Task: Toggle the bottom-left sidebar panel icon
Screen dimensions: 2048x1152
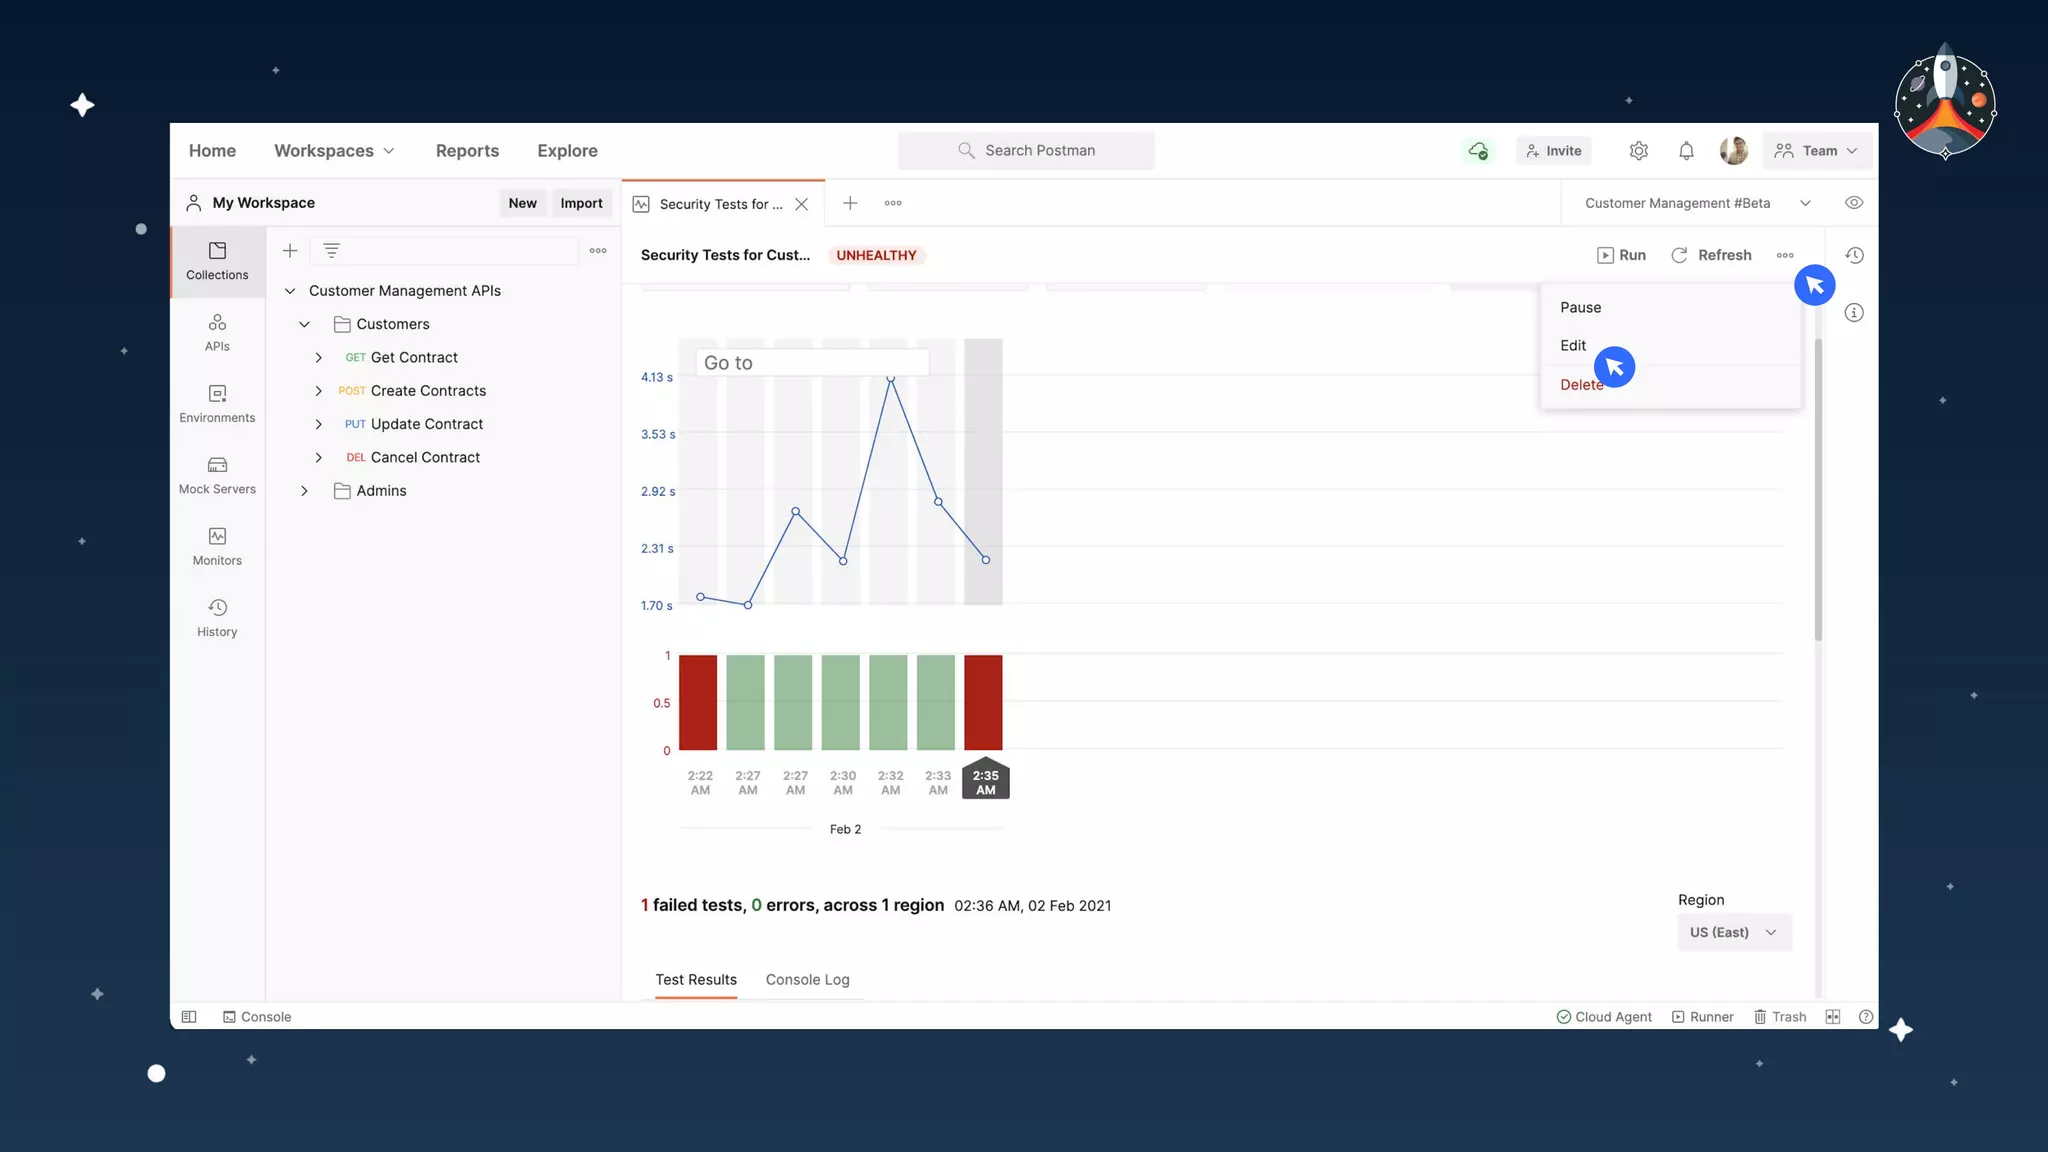Action: pyautogui.click(x=189, y=1017)
